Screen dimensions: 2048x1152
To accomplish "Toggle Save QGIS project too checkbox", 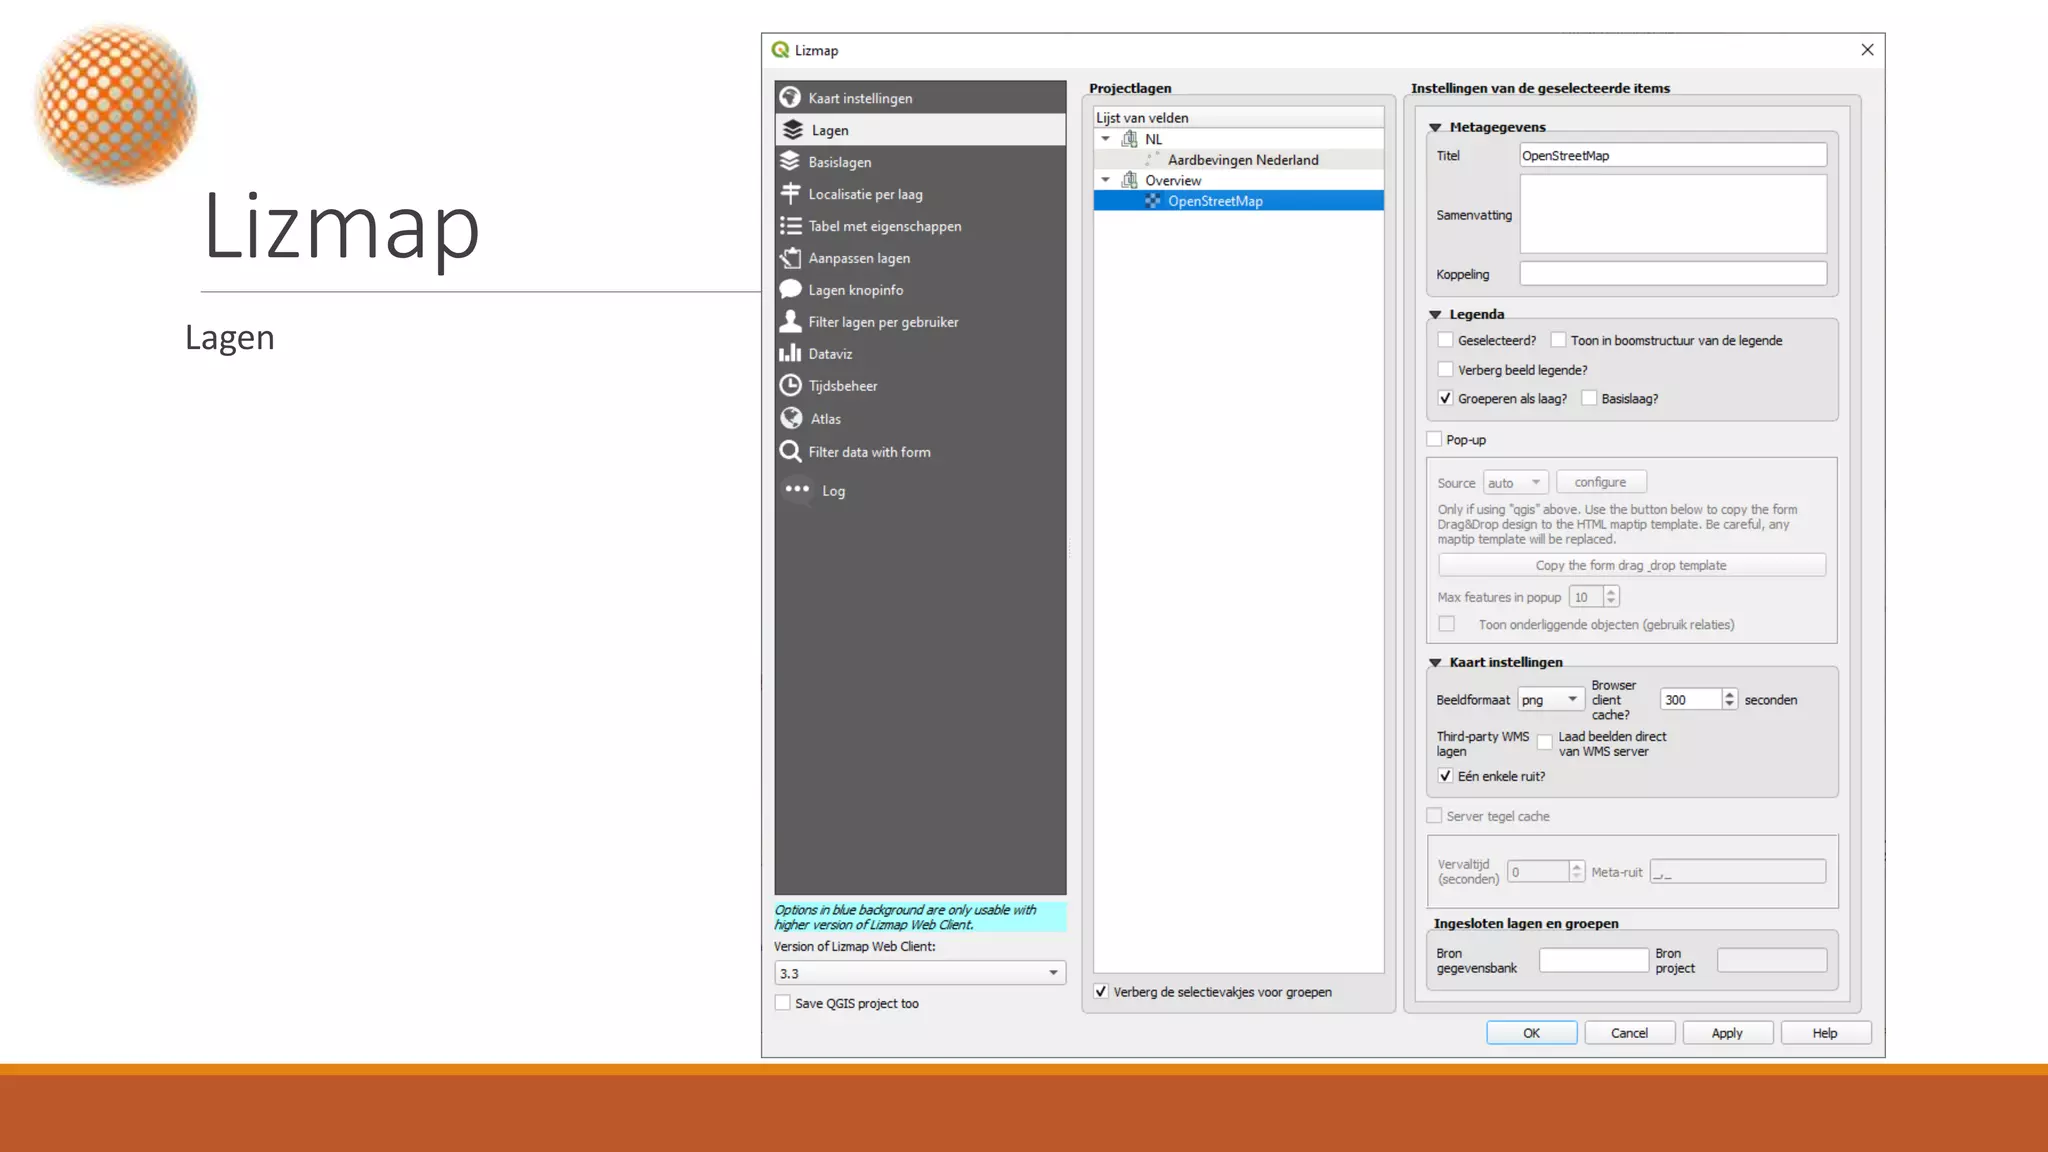I will [783, 1003].
